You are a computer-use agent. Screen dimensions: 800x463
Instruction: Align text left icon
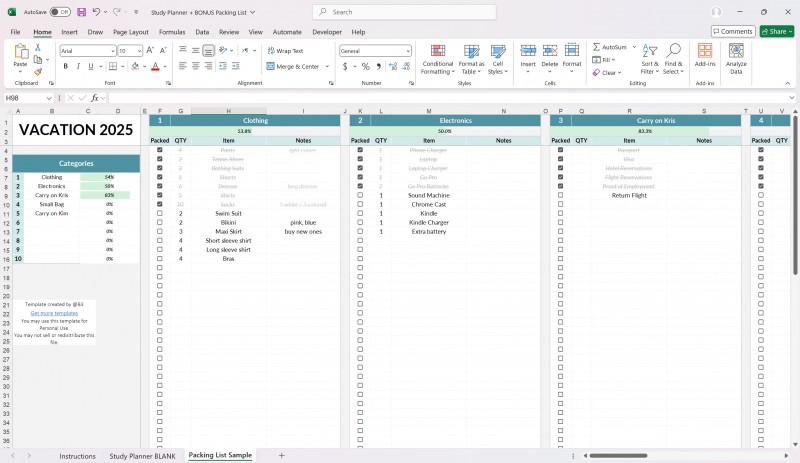coord(183,66)
